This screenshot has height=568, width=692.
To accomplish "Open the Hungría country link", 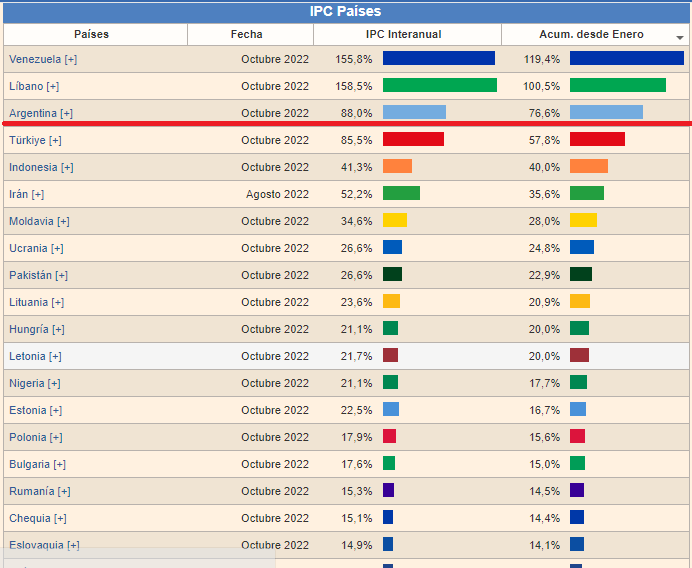I will coord(29,329).
